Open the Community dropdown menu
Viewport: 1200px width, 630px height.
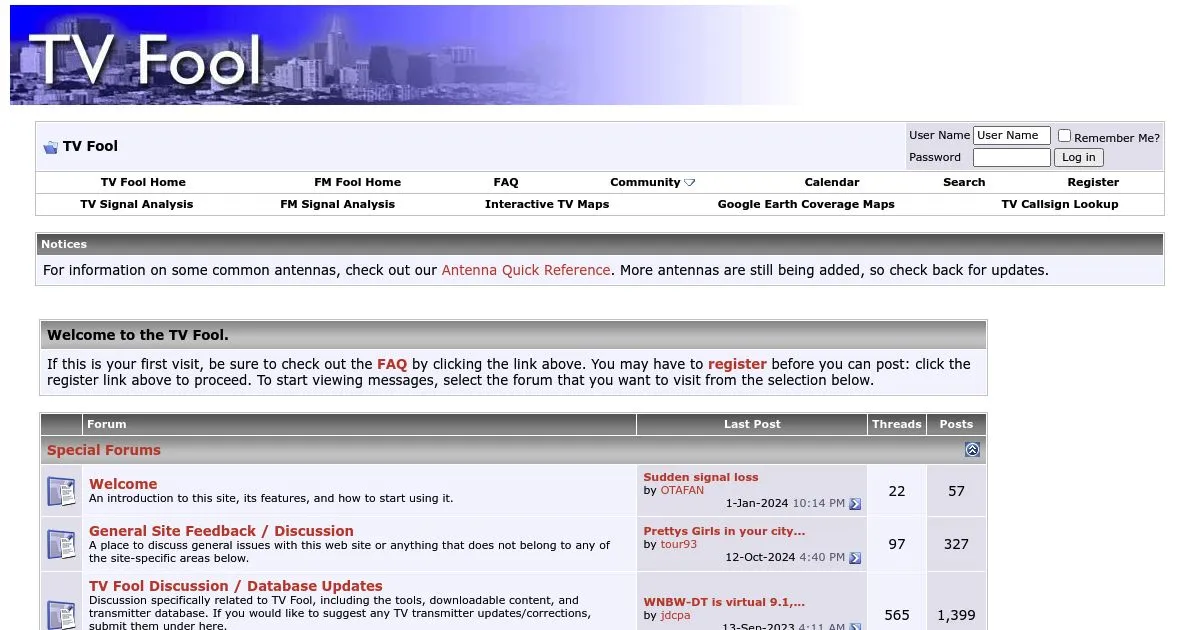tap(652, 182)
